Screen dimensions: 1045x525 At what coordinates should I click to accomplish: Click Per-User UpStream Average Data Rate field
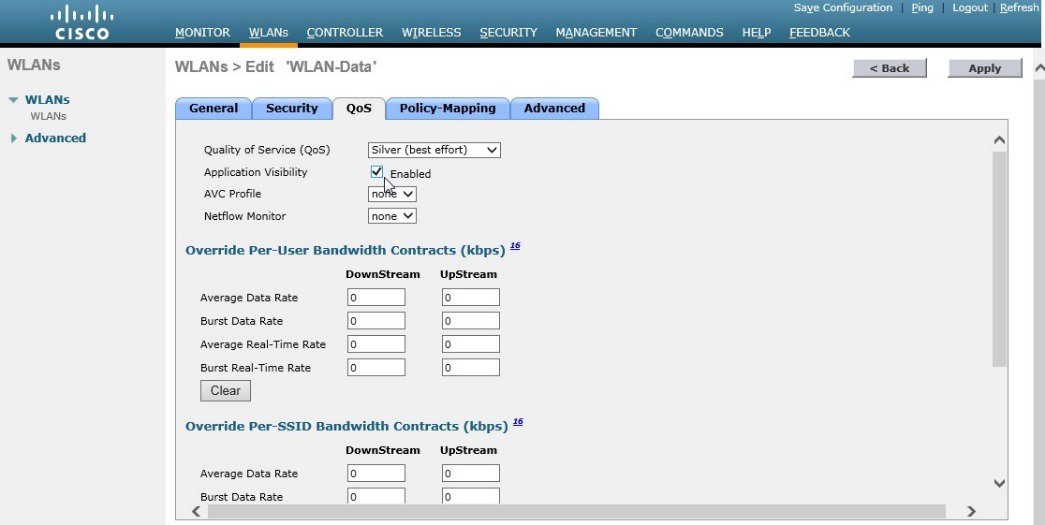[471, 297]
